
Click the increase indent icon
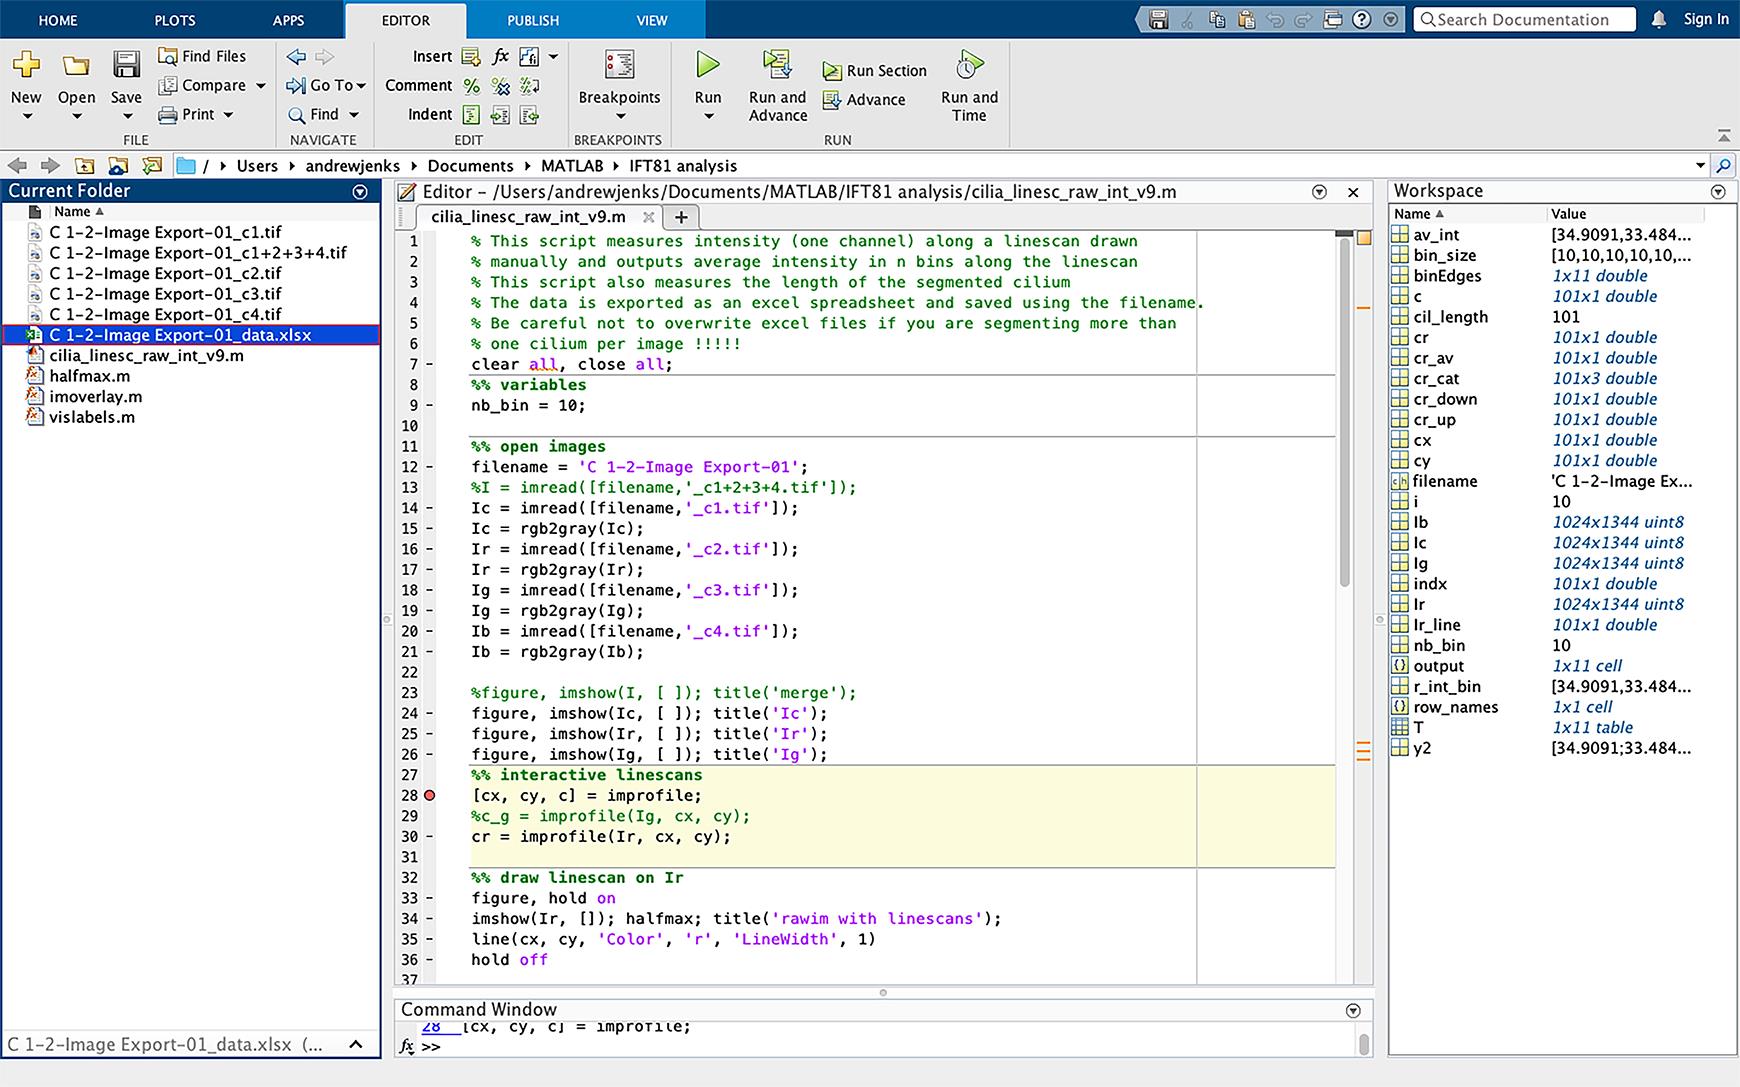pos(501,115)
